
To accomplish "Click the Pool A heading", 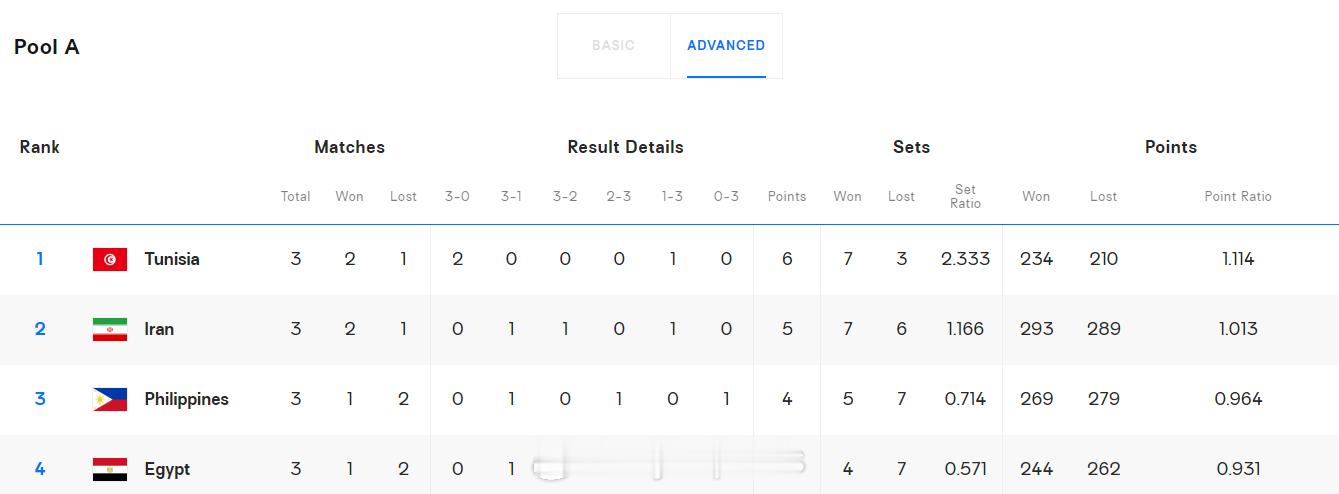I will pos(47,47).
